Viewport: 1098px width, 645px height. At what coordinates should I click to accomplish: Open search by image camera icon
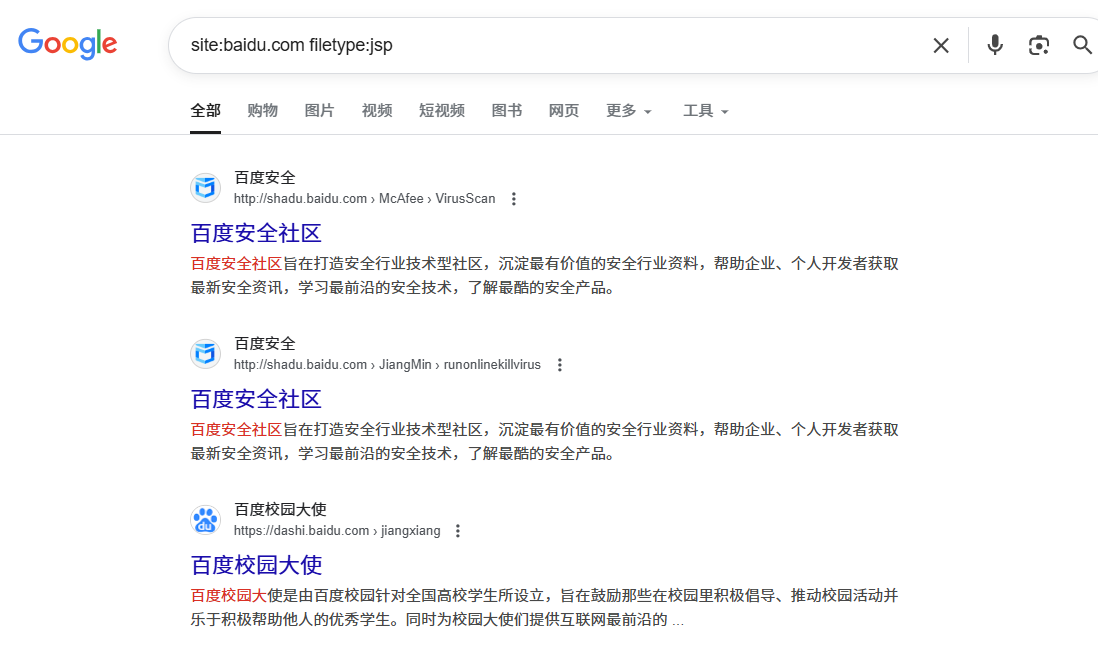pos(1038,46)
